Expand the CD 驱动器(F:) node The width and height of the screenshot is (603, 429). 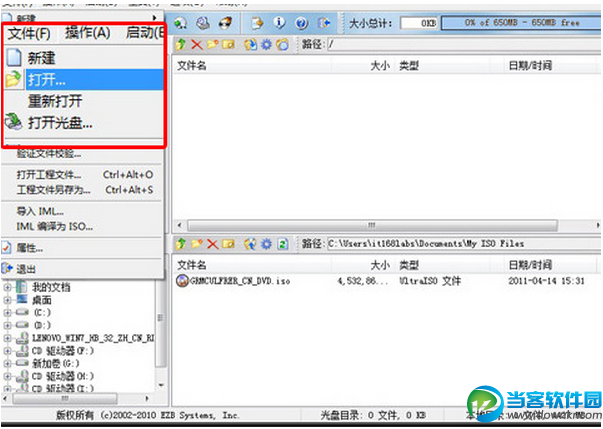tap(7, 351)
